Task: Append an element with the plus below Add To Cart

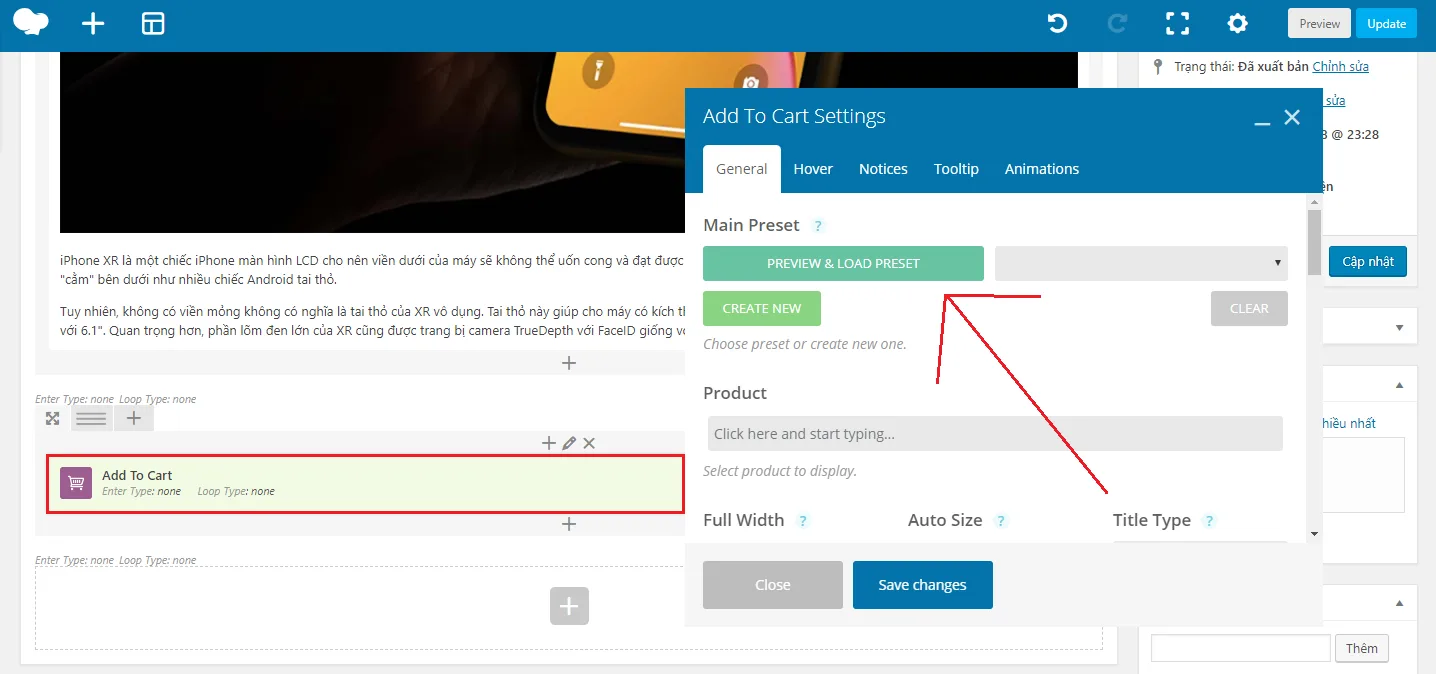Action: point(569,523)
